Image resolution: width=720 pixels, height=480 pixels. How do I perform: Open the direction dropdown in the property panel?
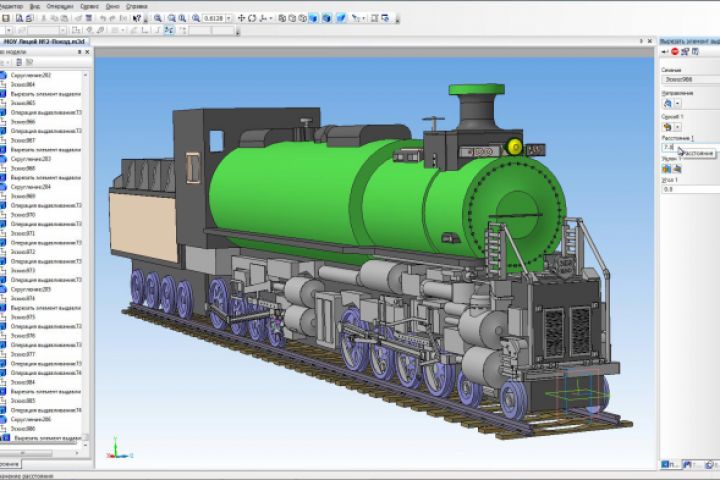coord(678,104)
